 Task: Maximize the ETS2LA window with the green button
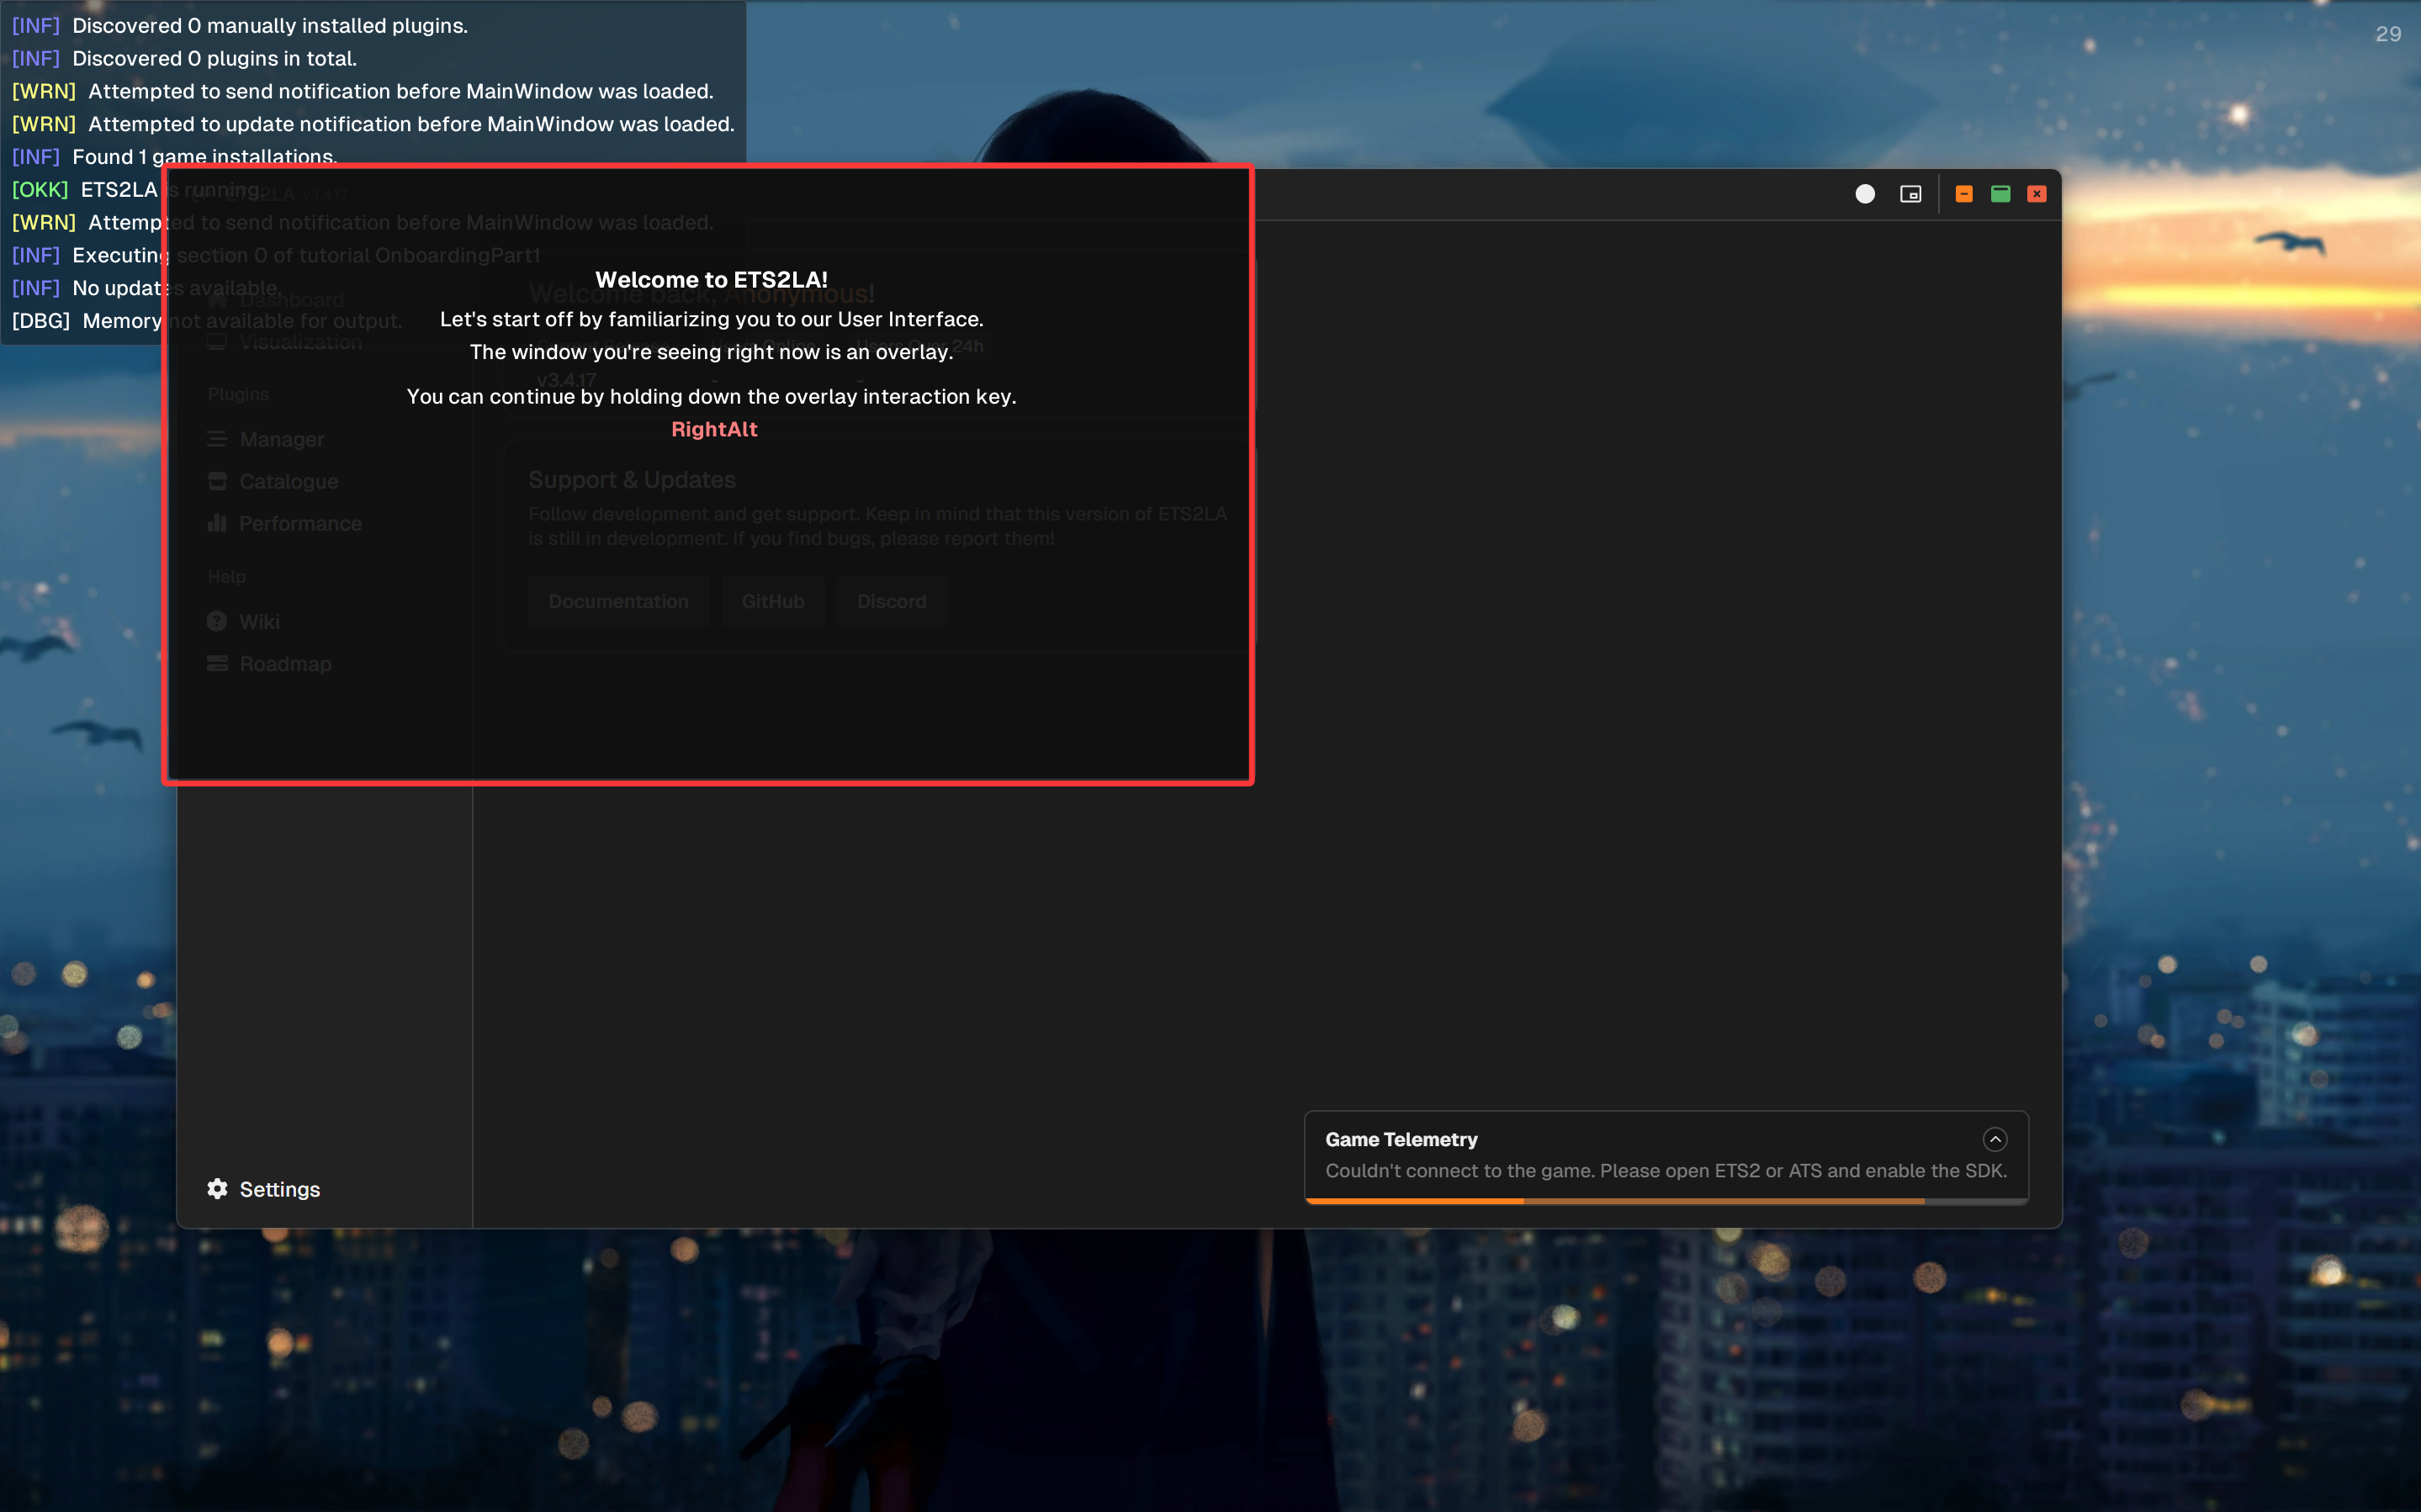(x=2000, y=194)
